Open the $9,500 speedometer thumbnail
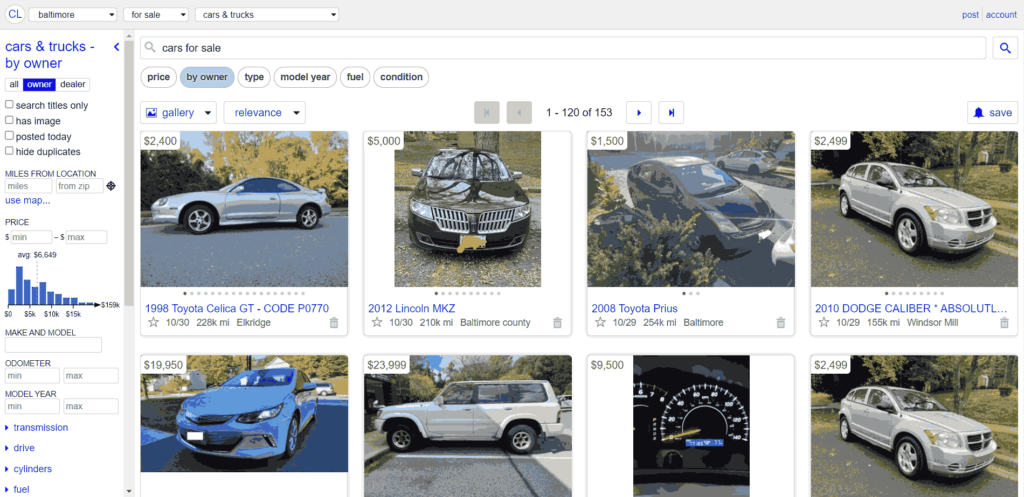Viewport: 1024px width, 497px height. click(691, 426)
